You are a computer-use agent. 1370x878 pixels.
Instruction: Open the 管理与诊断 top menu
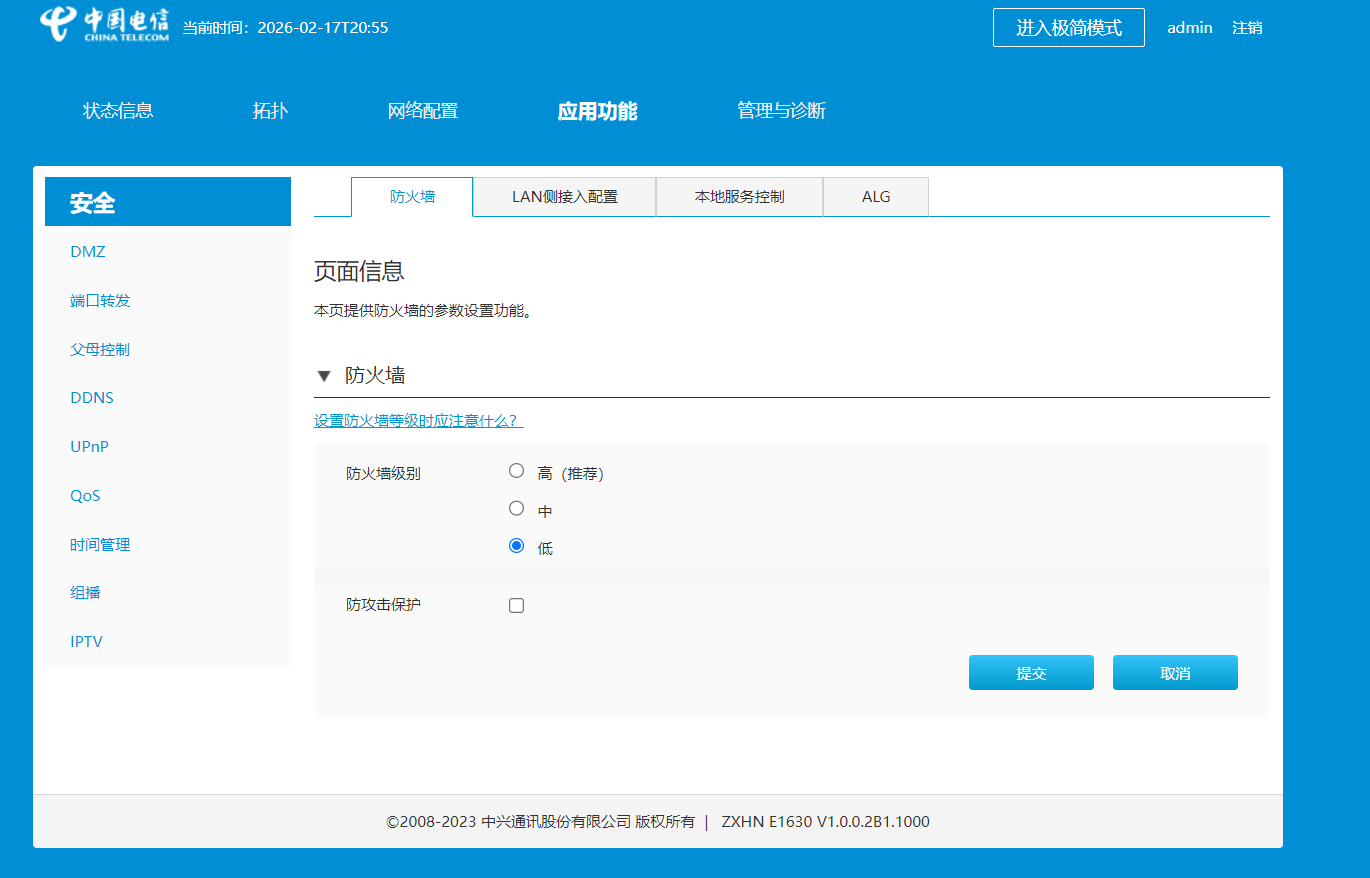tap(781, 111)
